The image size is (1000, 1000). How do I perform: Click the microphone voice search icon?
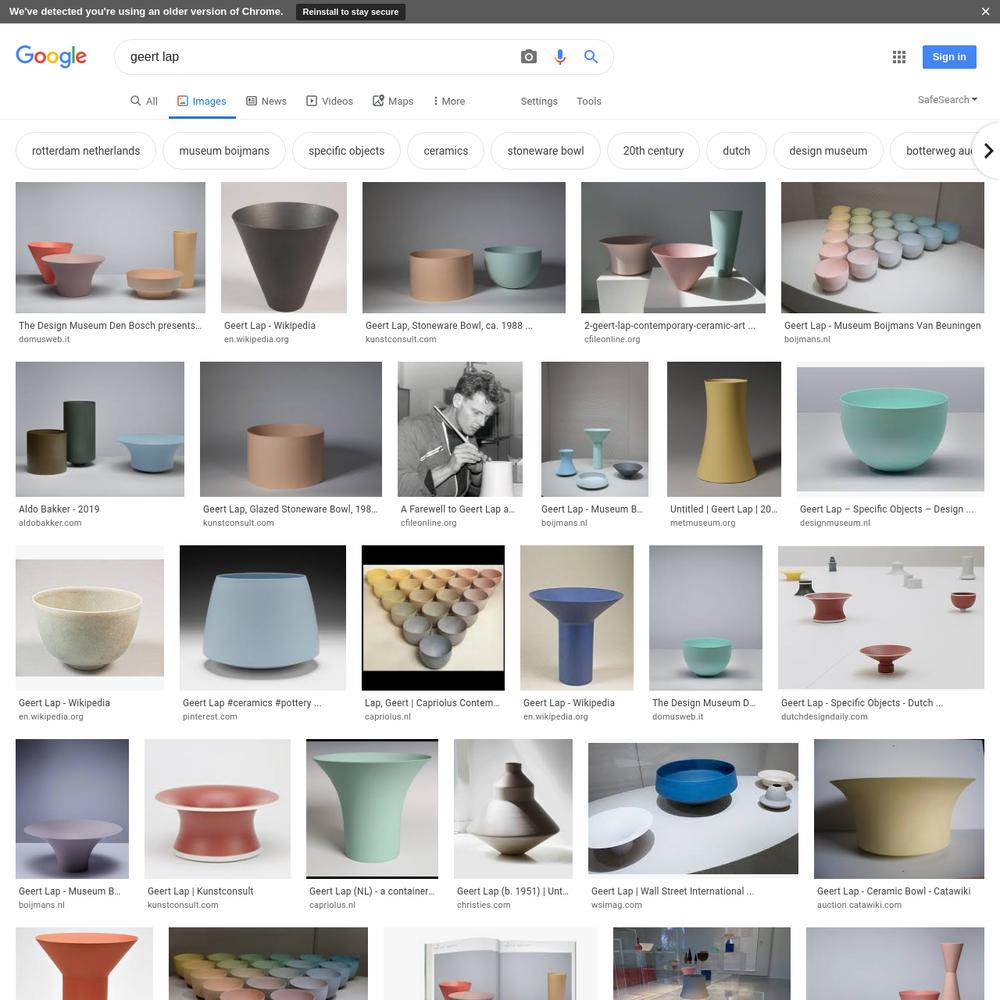pyautogui.click(x=560, y=57)
